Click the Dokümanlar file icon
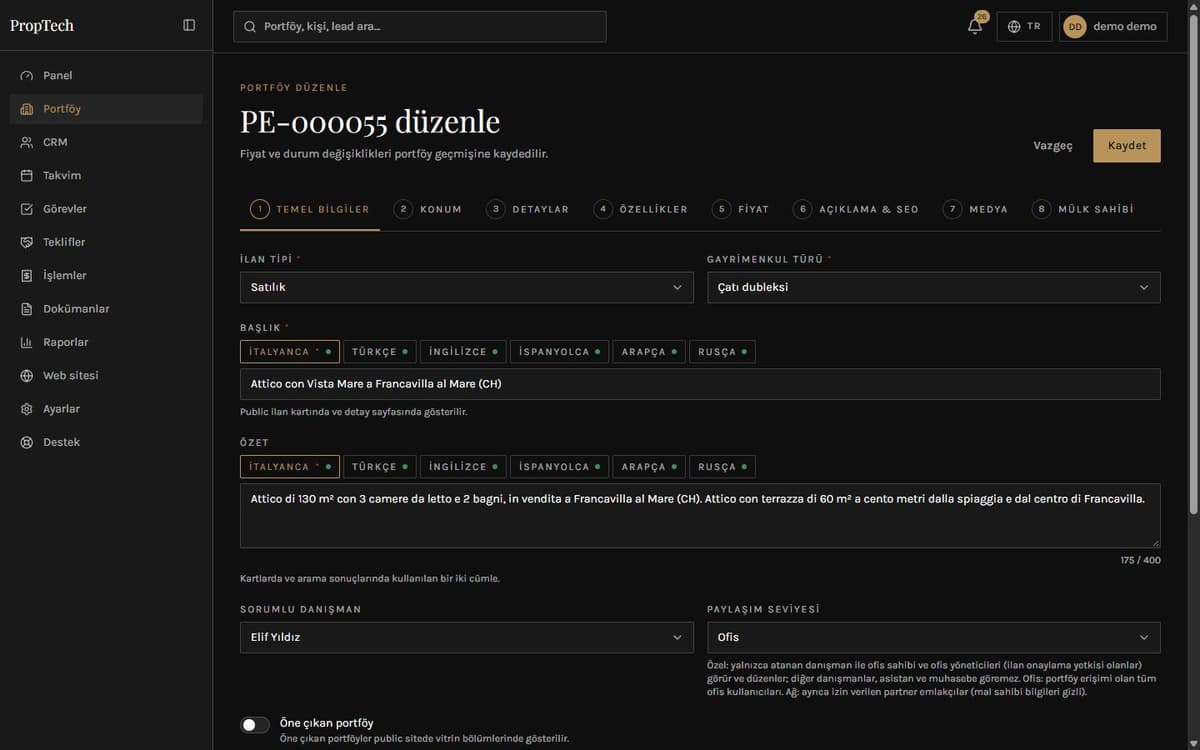Image resolution: width=1200 pixels, height=750 pixels. [27, 309]
